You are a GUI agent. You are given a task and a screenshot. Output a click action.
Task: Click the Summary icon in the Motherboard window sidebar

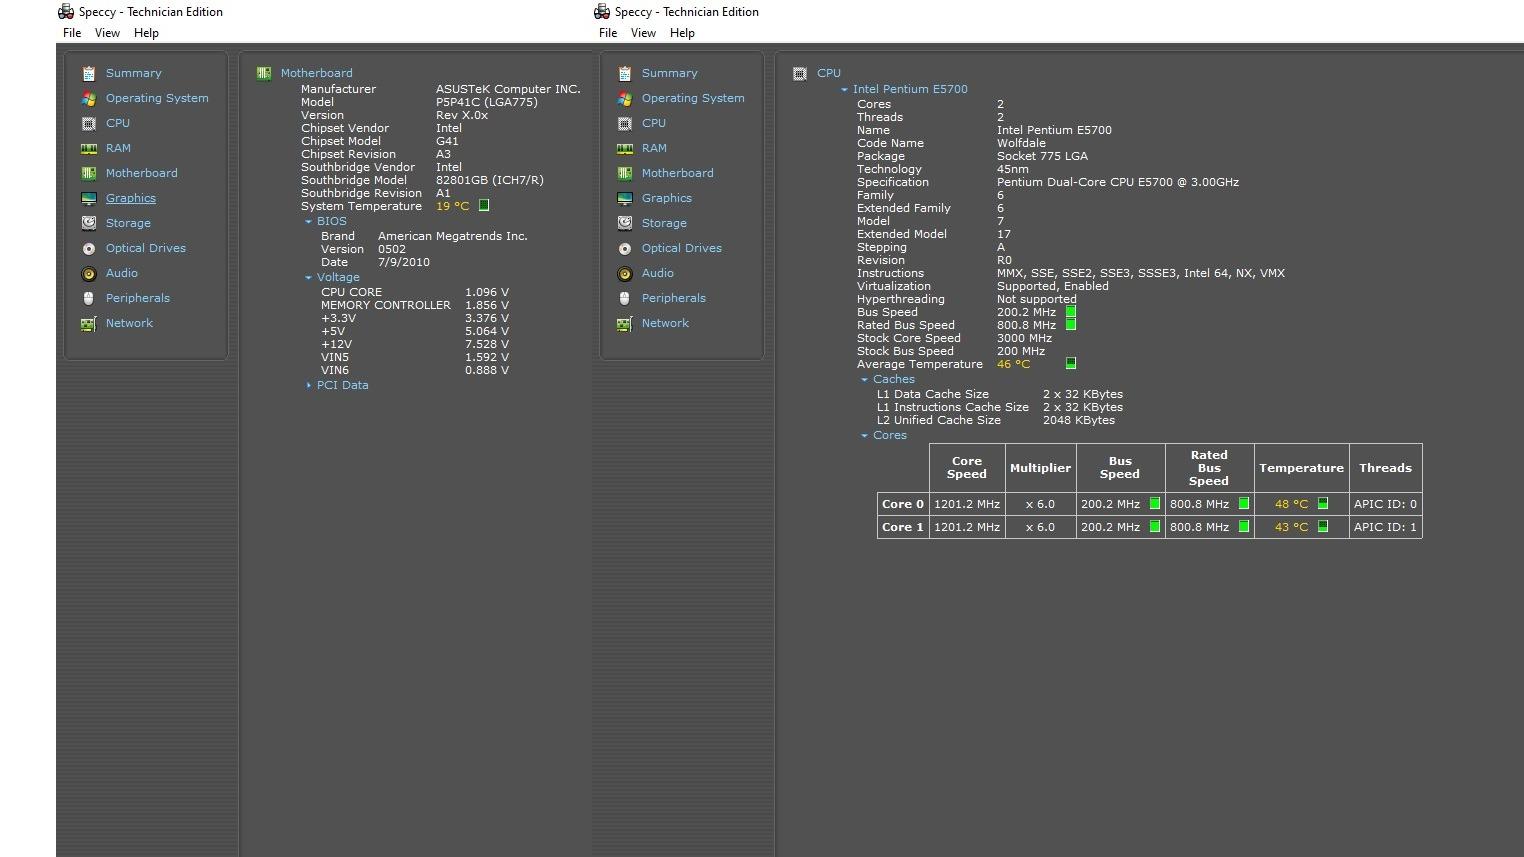89,73
